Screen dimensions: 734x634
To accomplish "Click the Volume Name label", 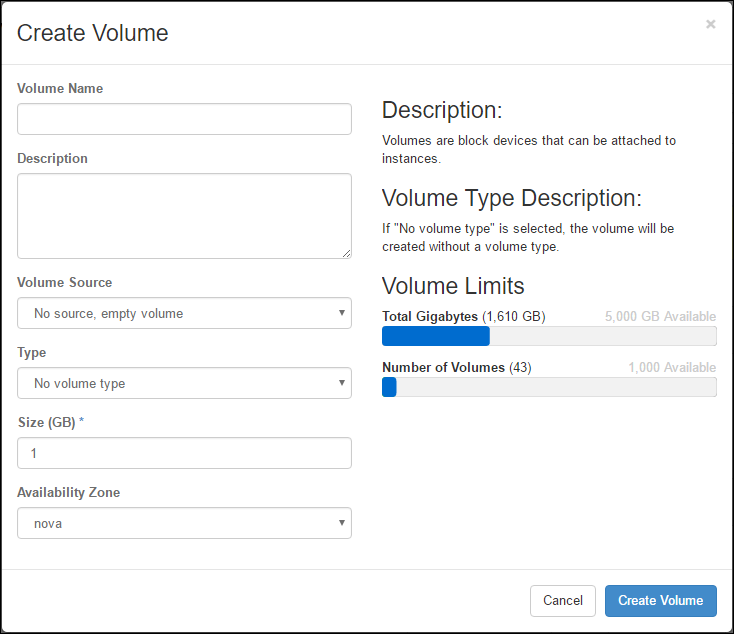I will [60, 88].
